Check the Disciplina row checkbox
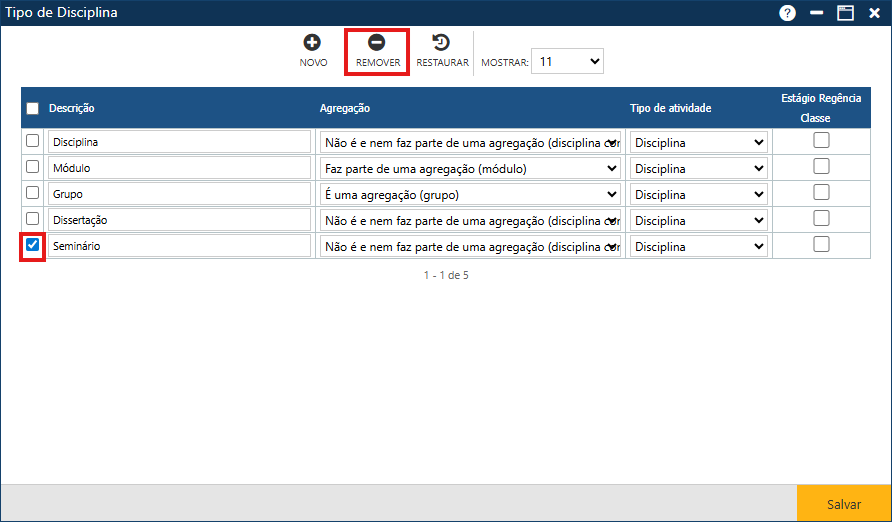The height and width of the screenshot is (522, 892). [32, 140]
